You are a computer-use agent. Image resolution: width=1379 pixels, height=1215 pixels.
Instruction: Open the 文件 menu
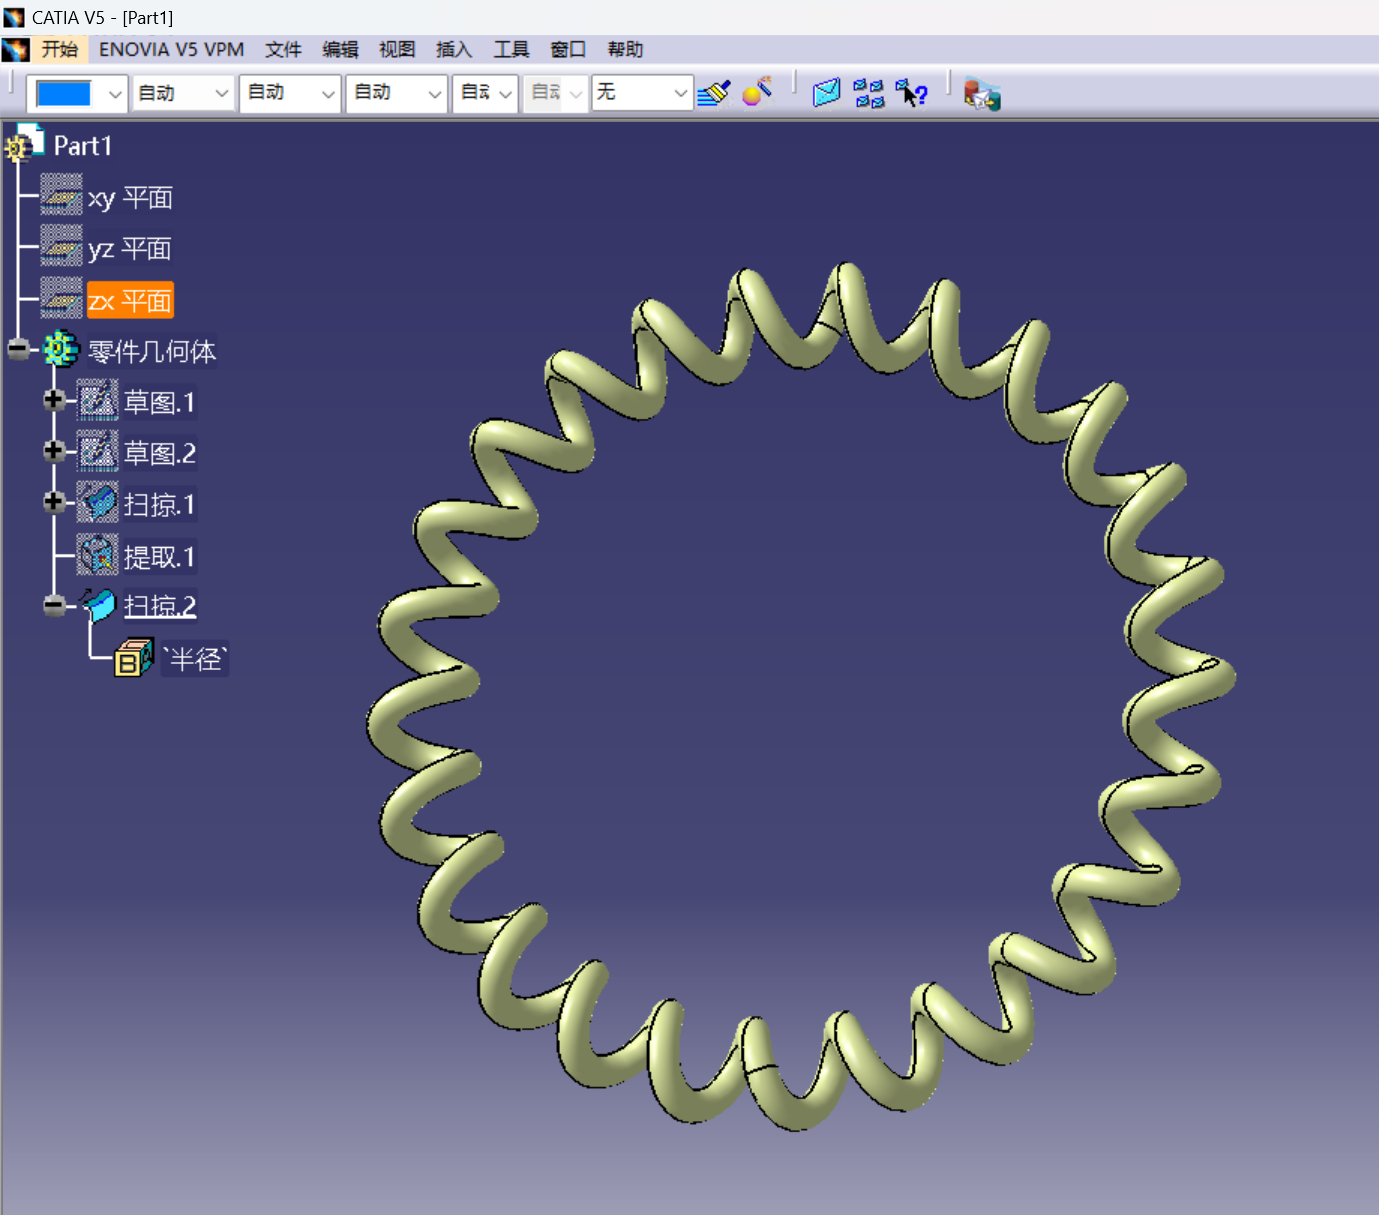tap(283, 49)
